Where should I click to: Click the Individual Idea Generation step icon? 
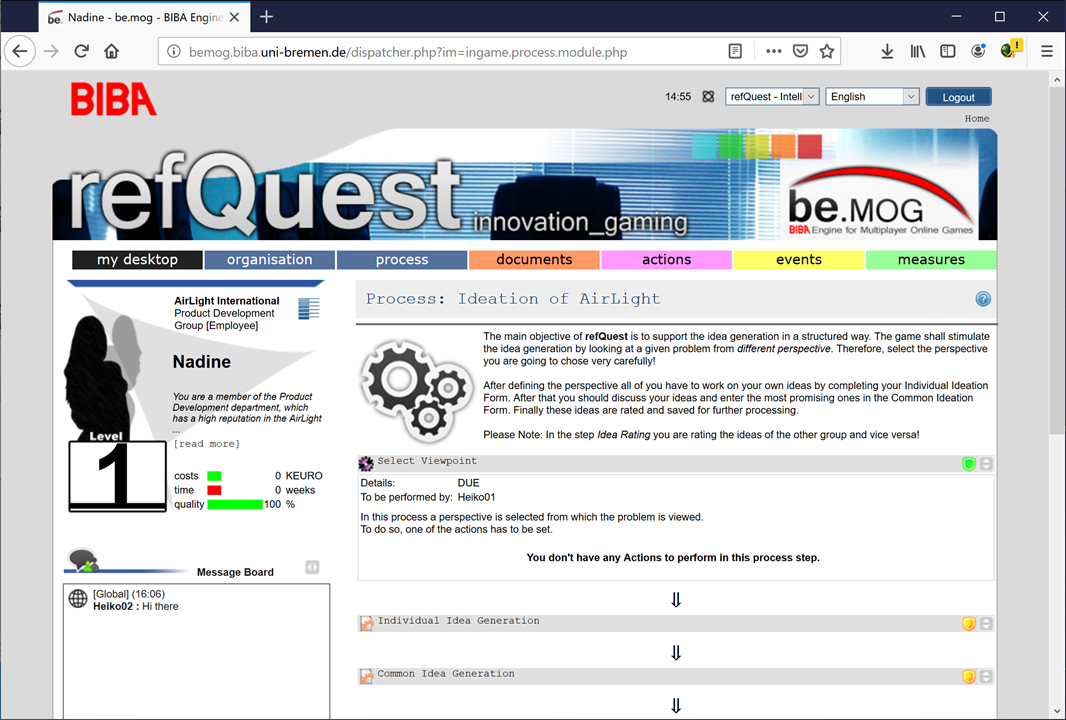coord(366,623)
